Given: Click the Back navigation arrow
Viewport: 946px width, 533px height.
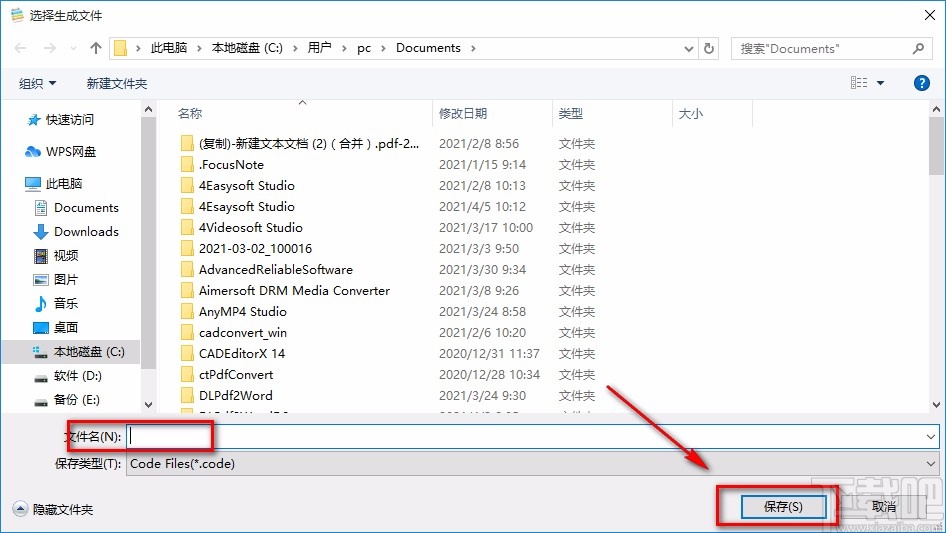Looking at the screenshot, I should tap(20, 48).
